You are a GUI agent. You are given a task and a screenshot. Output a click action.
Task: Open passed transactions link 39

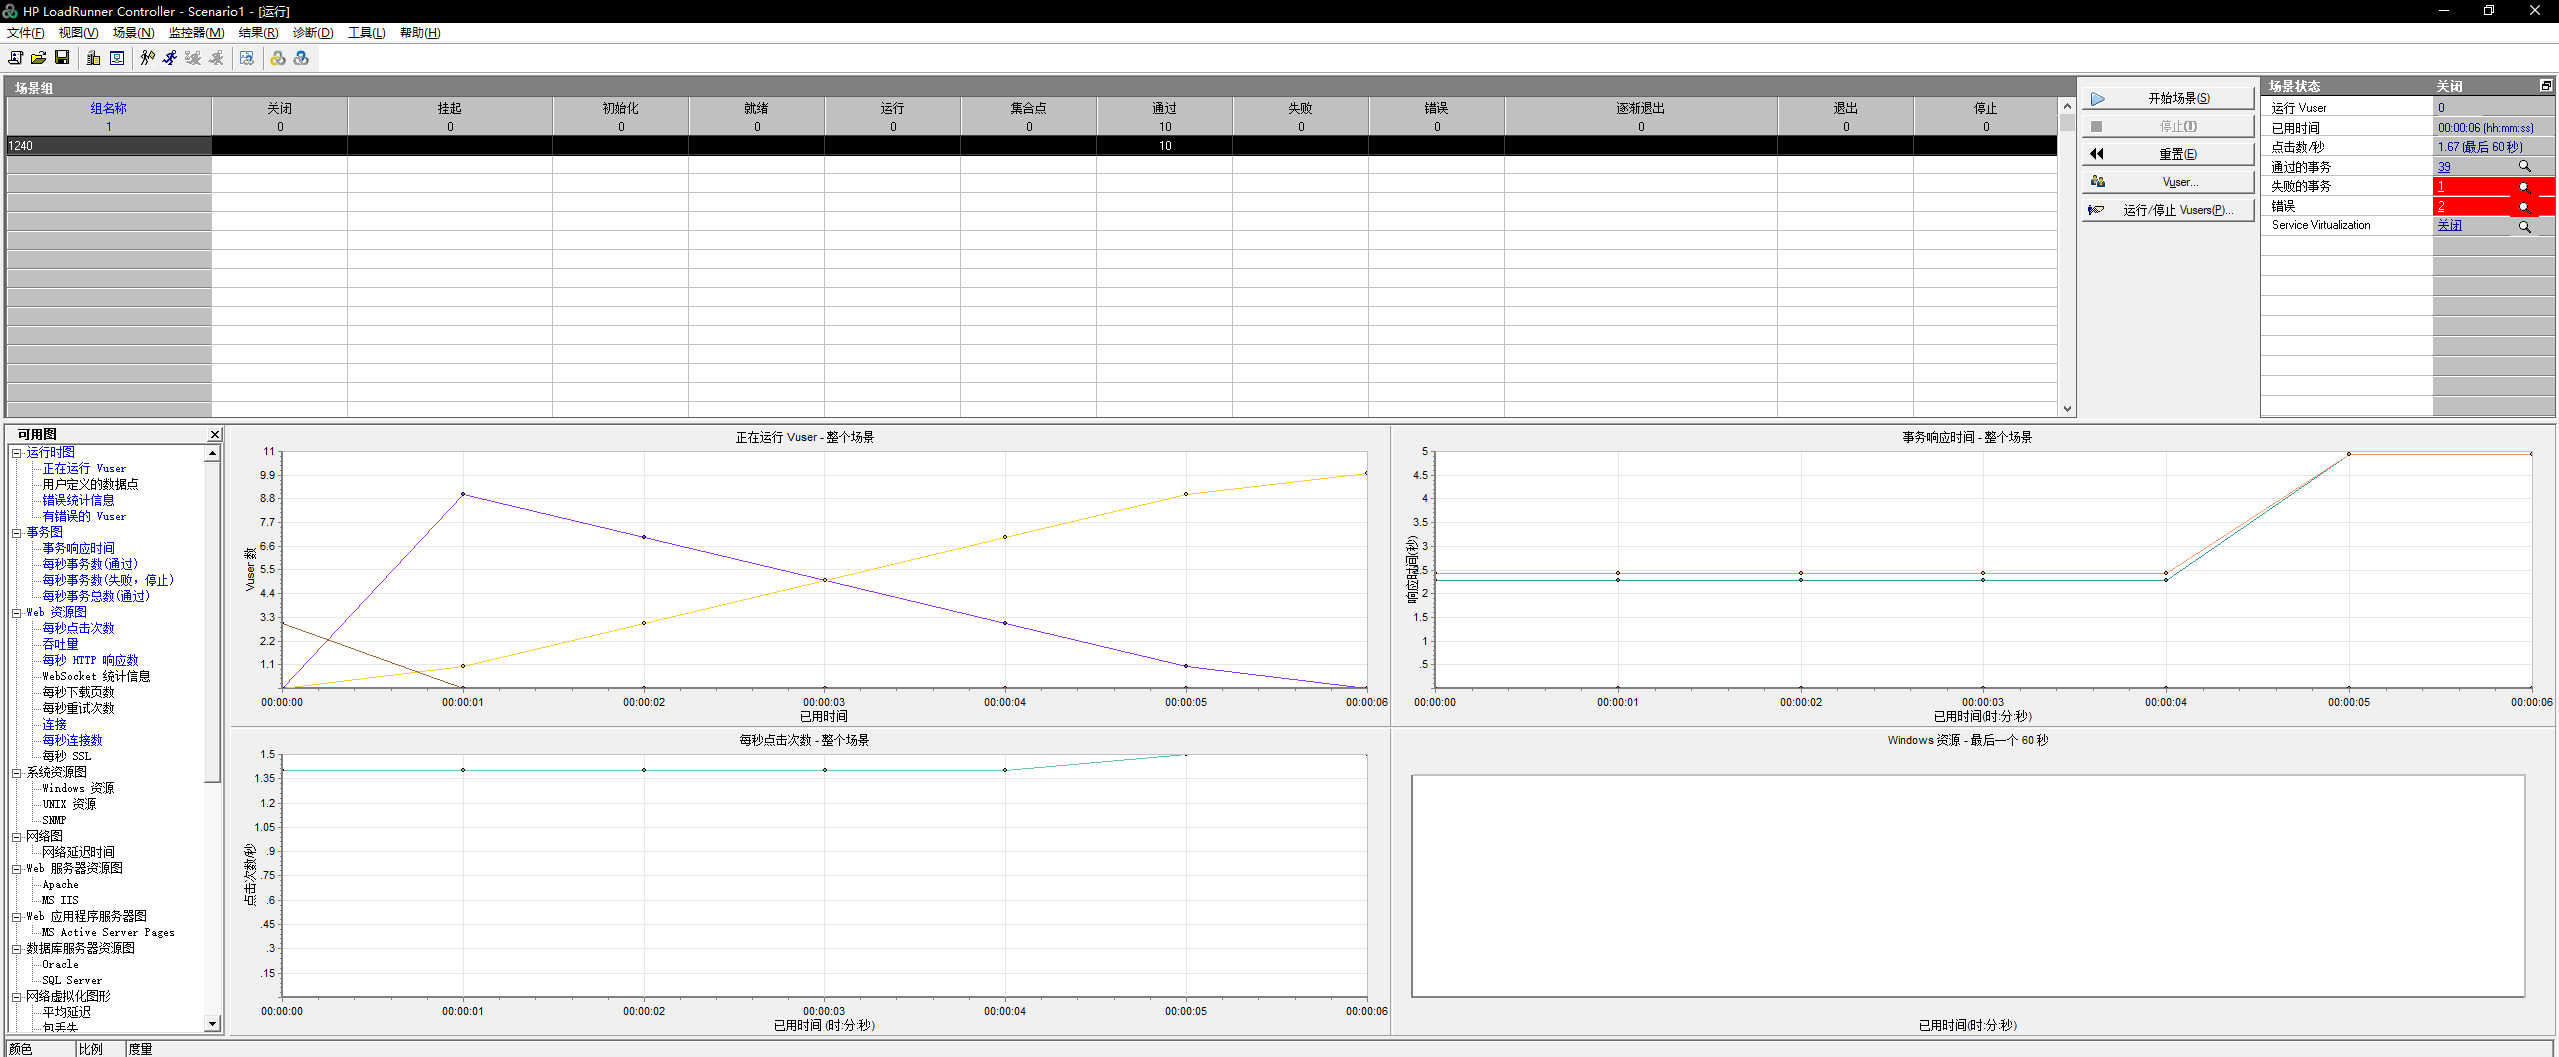tap(2444, 167)
